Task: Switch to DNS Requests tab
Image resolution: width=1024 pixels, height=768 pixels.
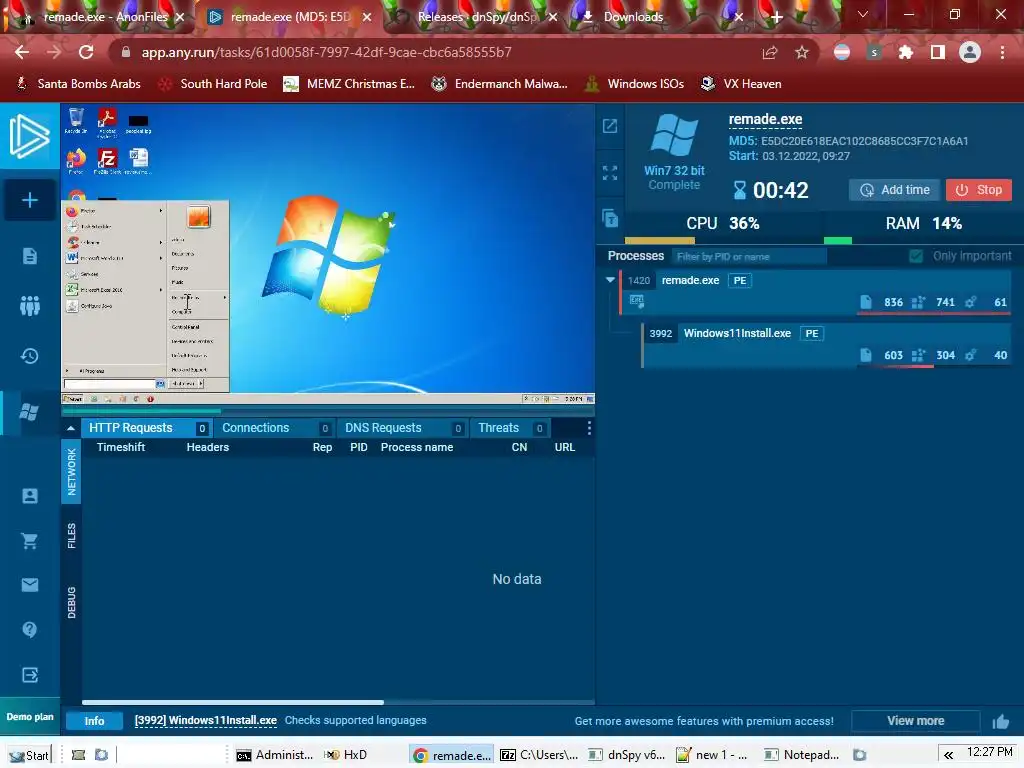Action: 401,428
